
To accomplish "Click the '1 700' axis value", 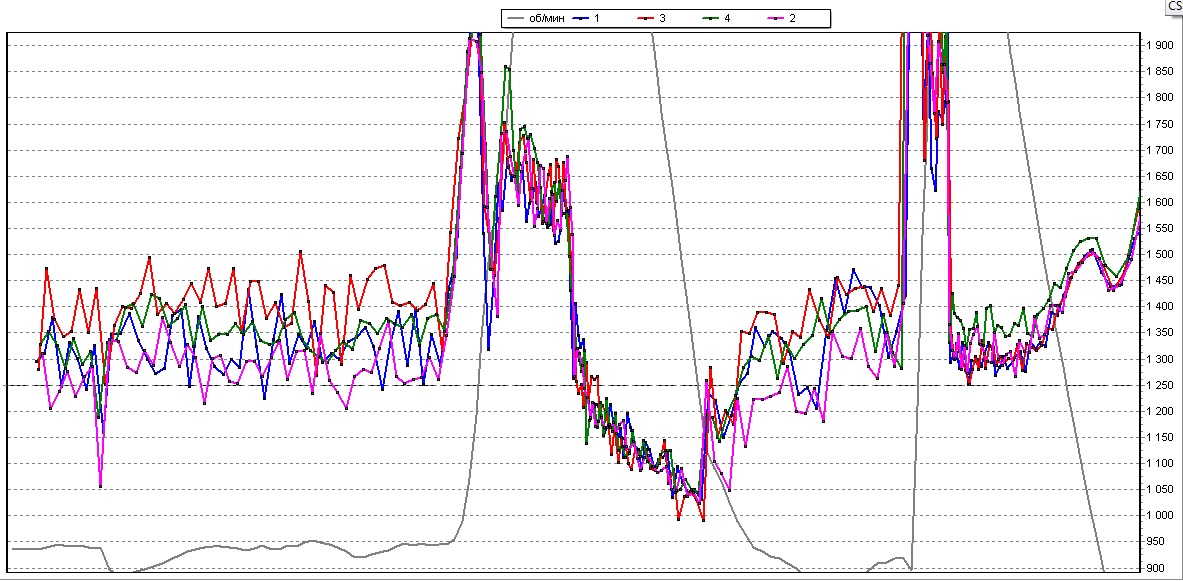I will pyautogui.click(x=1159, y=150).
